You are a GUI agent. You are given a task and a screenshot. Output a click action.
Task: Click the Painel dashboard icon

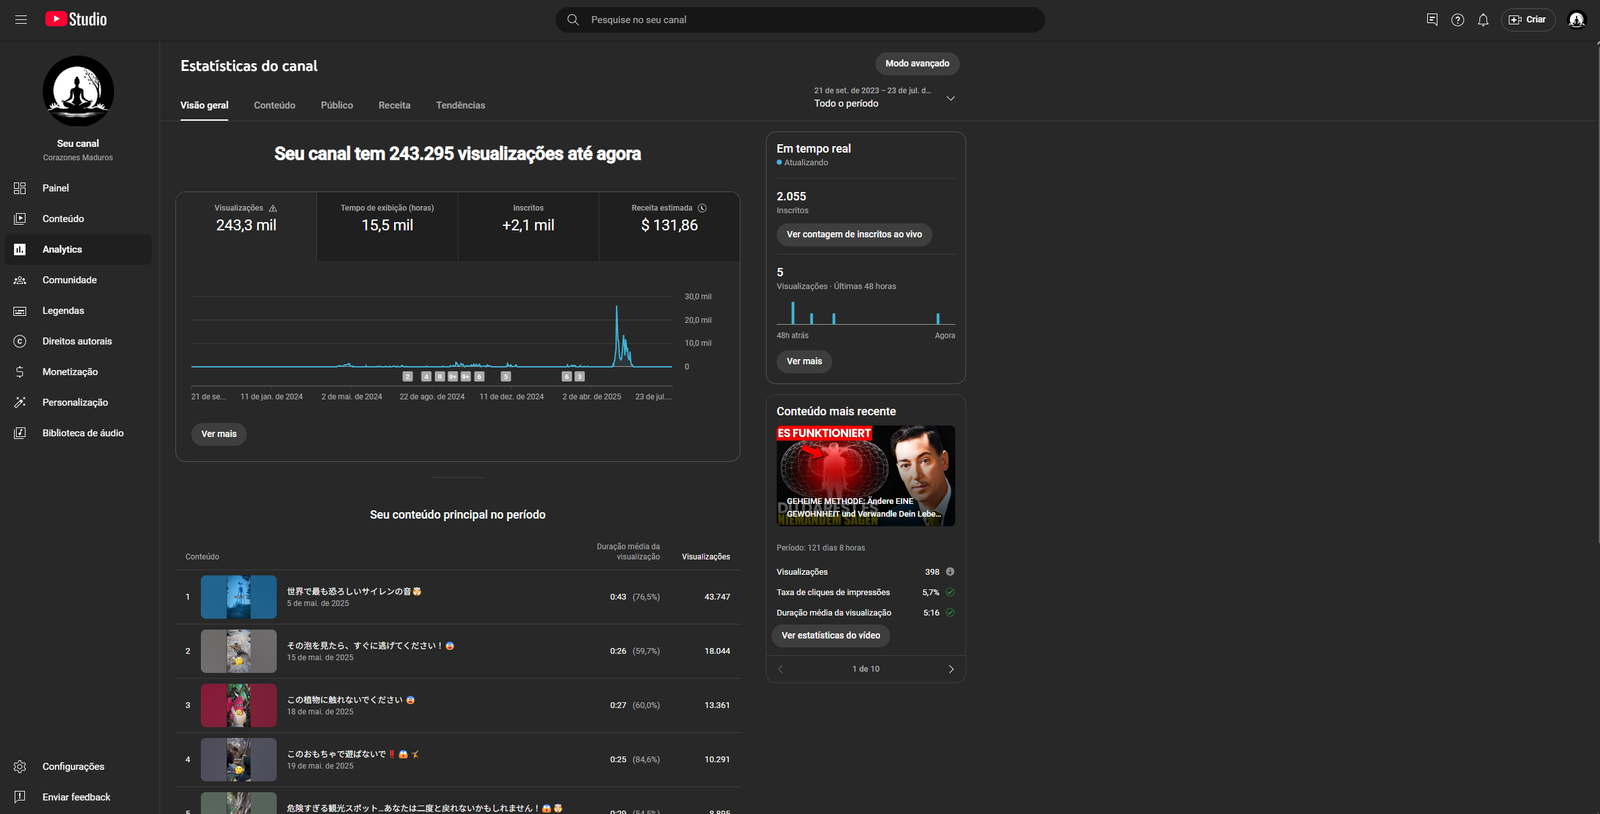pos(20,188)
